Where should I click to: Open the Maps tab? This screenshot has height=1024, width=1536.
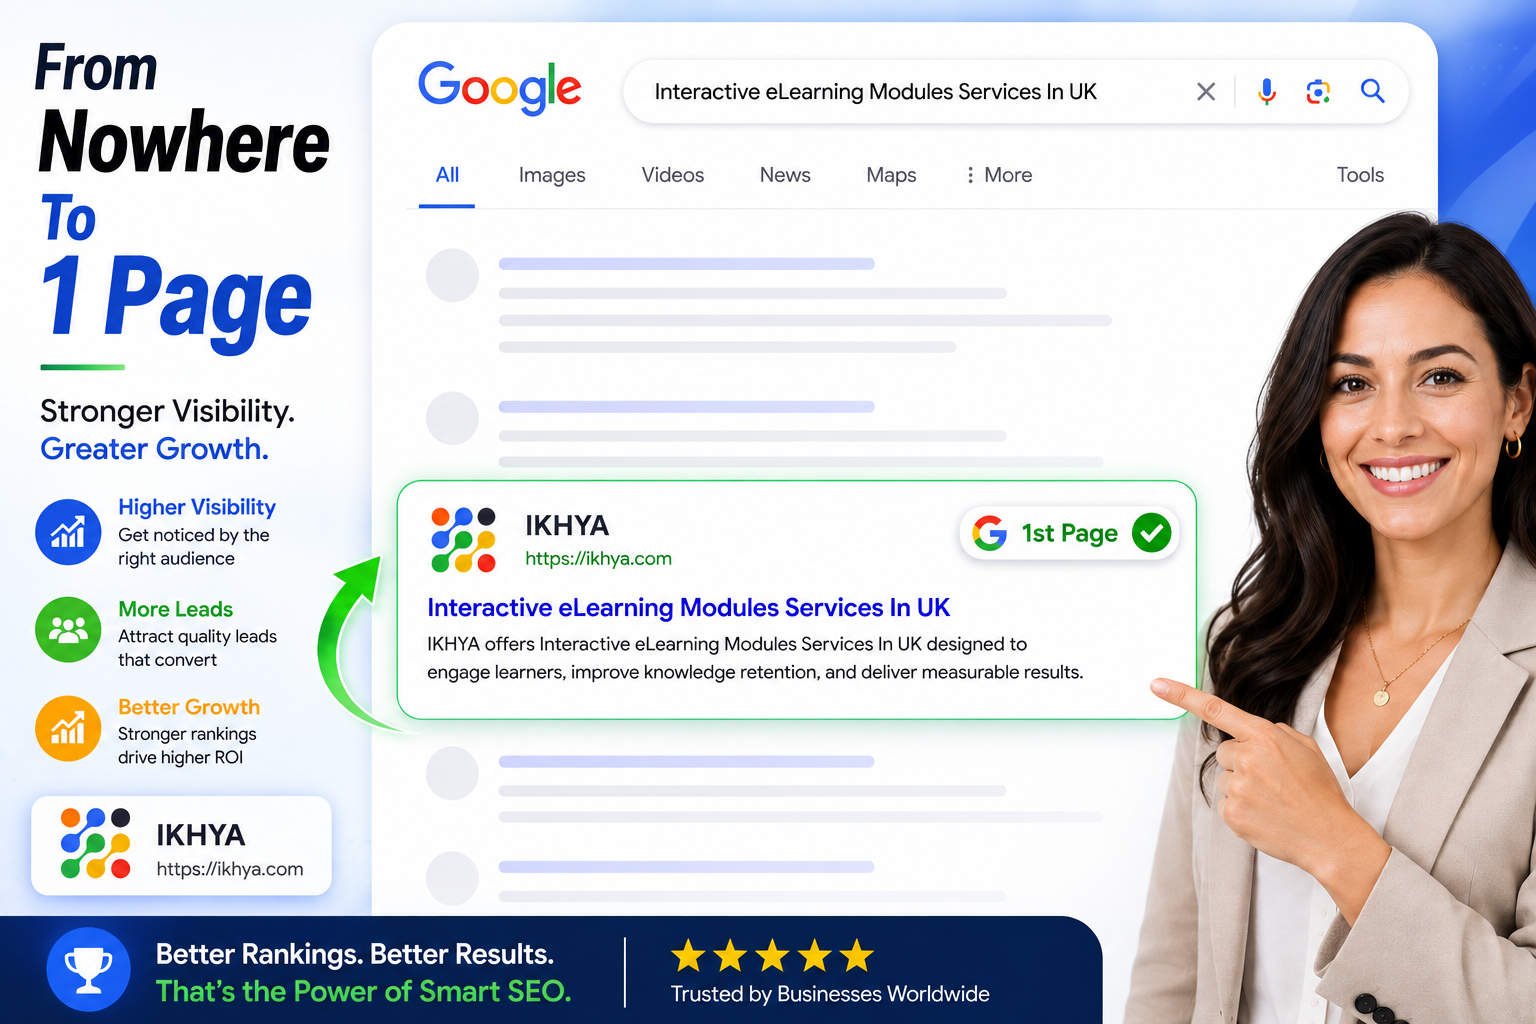891,175
